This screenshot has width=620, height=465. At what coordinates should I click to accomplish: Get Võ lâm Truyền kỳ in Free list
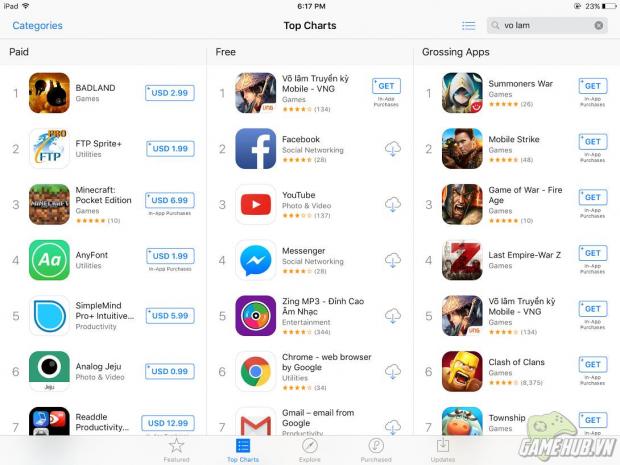coord(386,86)
